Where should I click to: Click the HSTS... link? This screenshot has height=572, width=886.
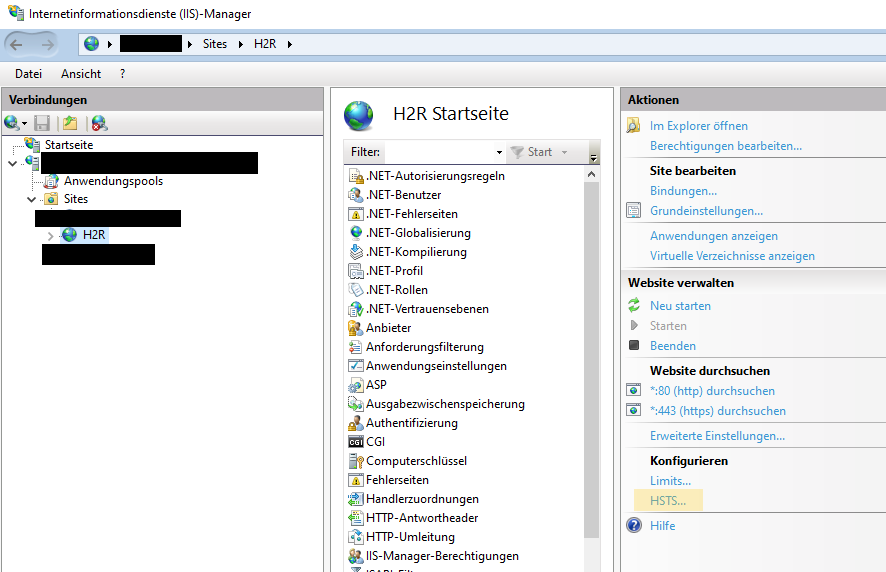(668, 501)
